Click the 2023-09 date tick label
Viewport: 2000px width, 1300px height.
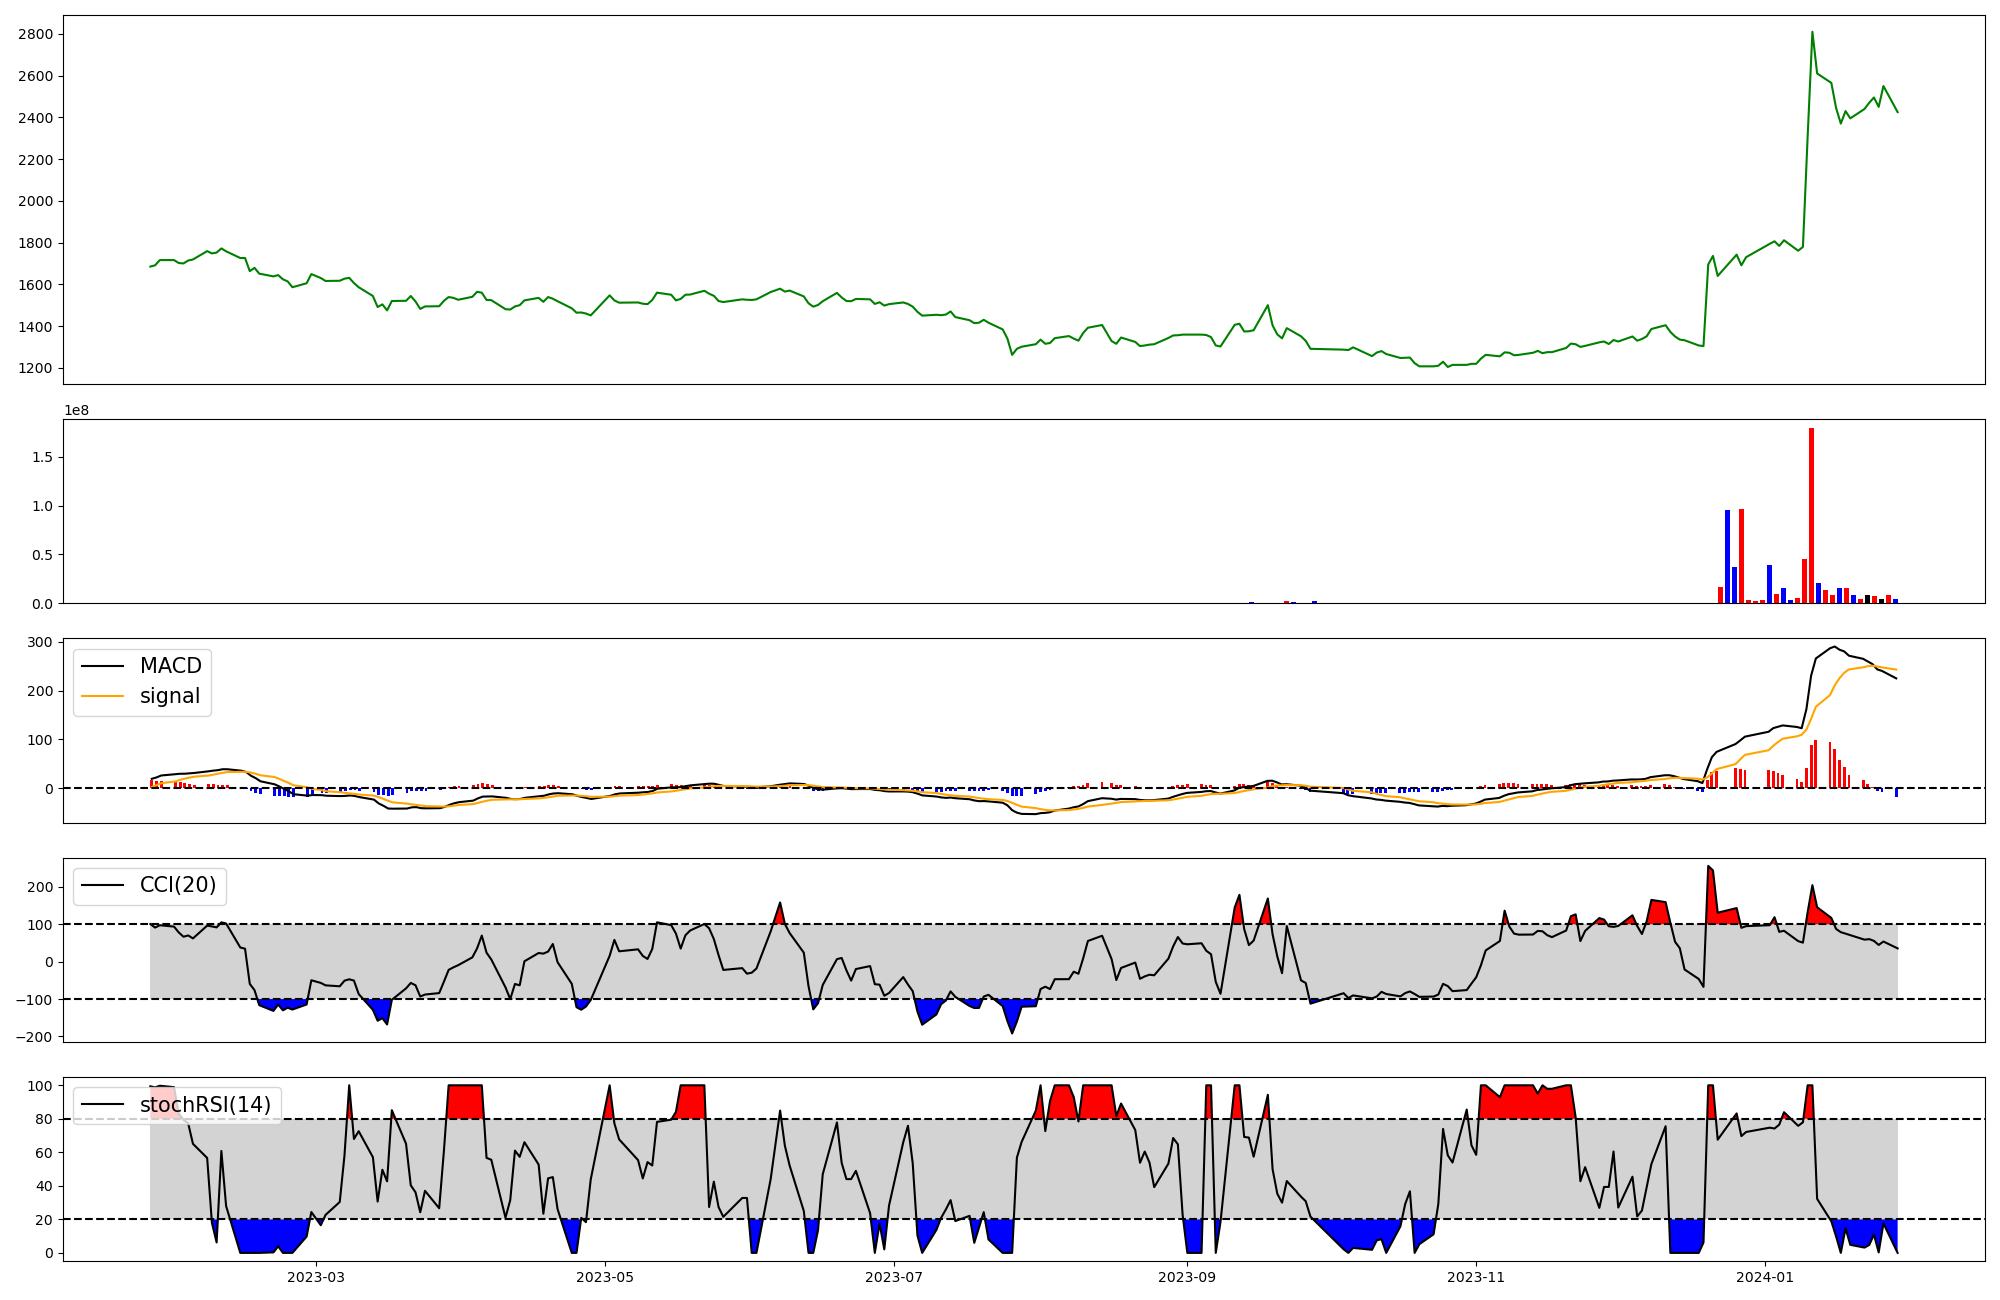coord(1187,1277)
